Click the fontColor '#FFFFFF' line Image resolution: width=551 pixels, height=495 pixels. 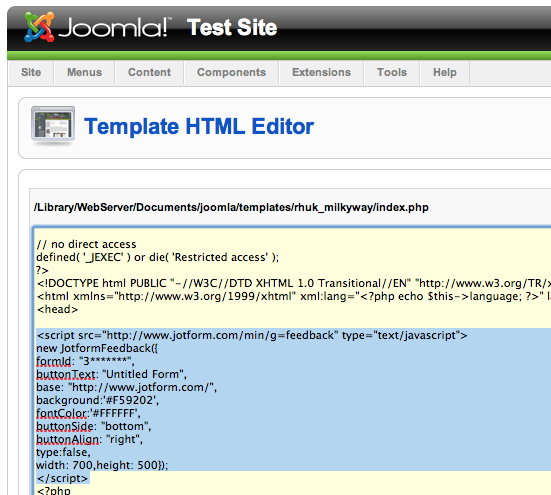click(x=89, y=413)
